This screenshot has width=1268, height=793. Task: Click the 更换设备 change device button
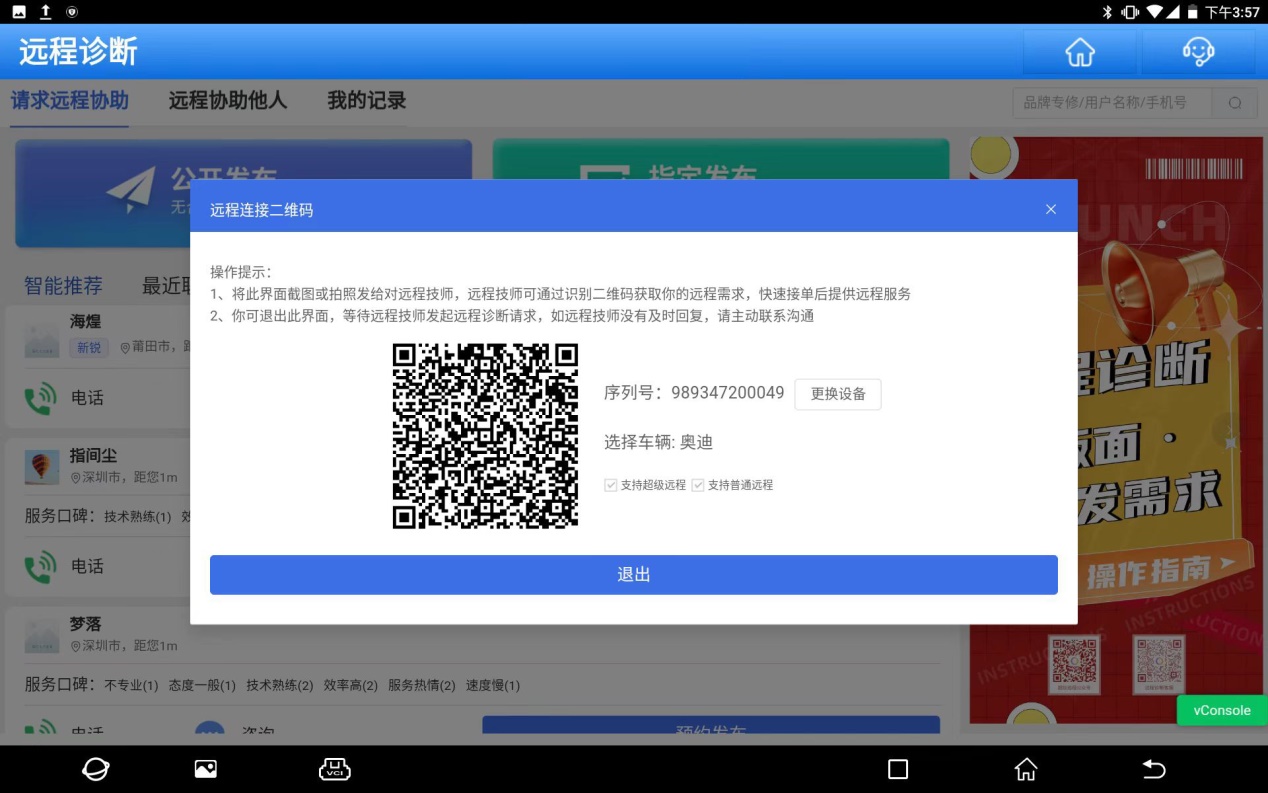838,394
